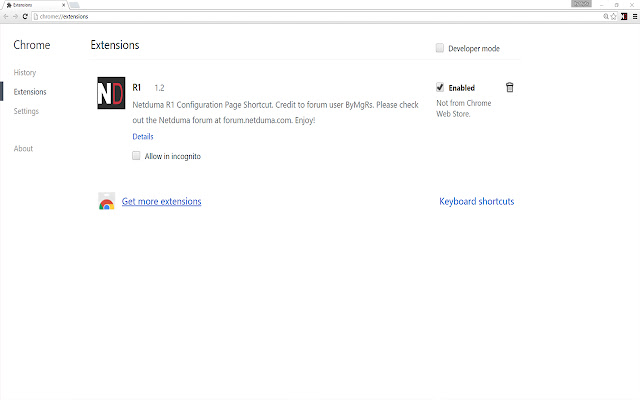Close the Extensions tab
The height and width of the screenshot is (400, 640).
(x=63, y=5)
